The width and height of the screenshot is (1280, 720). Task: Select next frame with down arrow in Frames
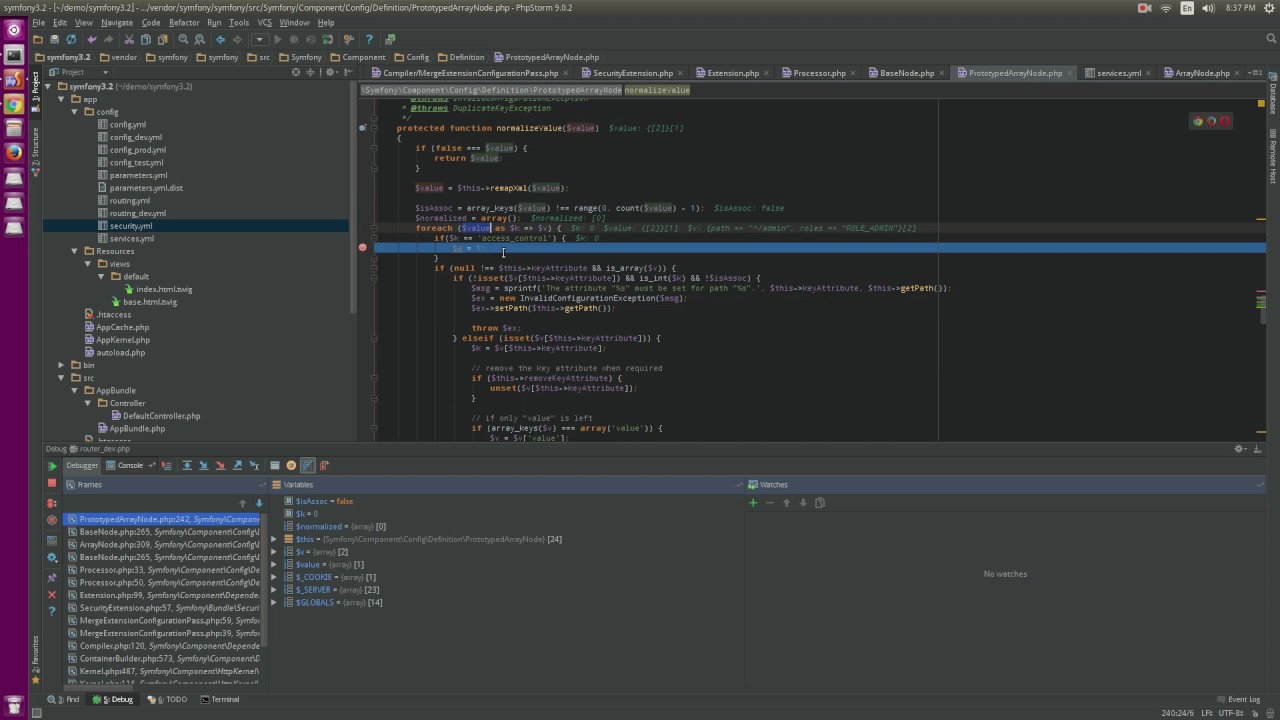[259, 503]
